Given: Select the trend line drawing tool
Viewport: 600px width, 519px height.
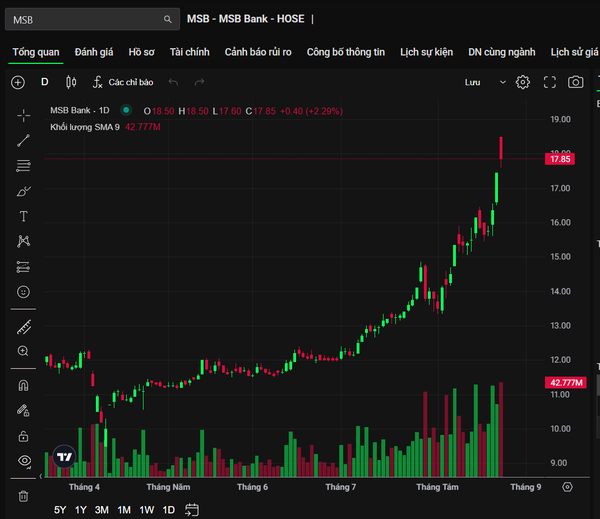Looking at the screenshot, I should pyautogui.click(x=23, y=140).
